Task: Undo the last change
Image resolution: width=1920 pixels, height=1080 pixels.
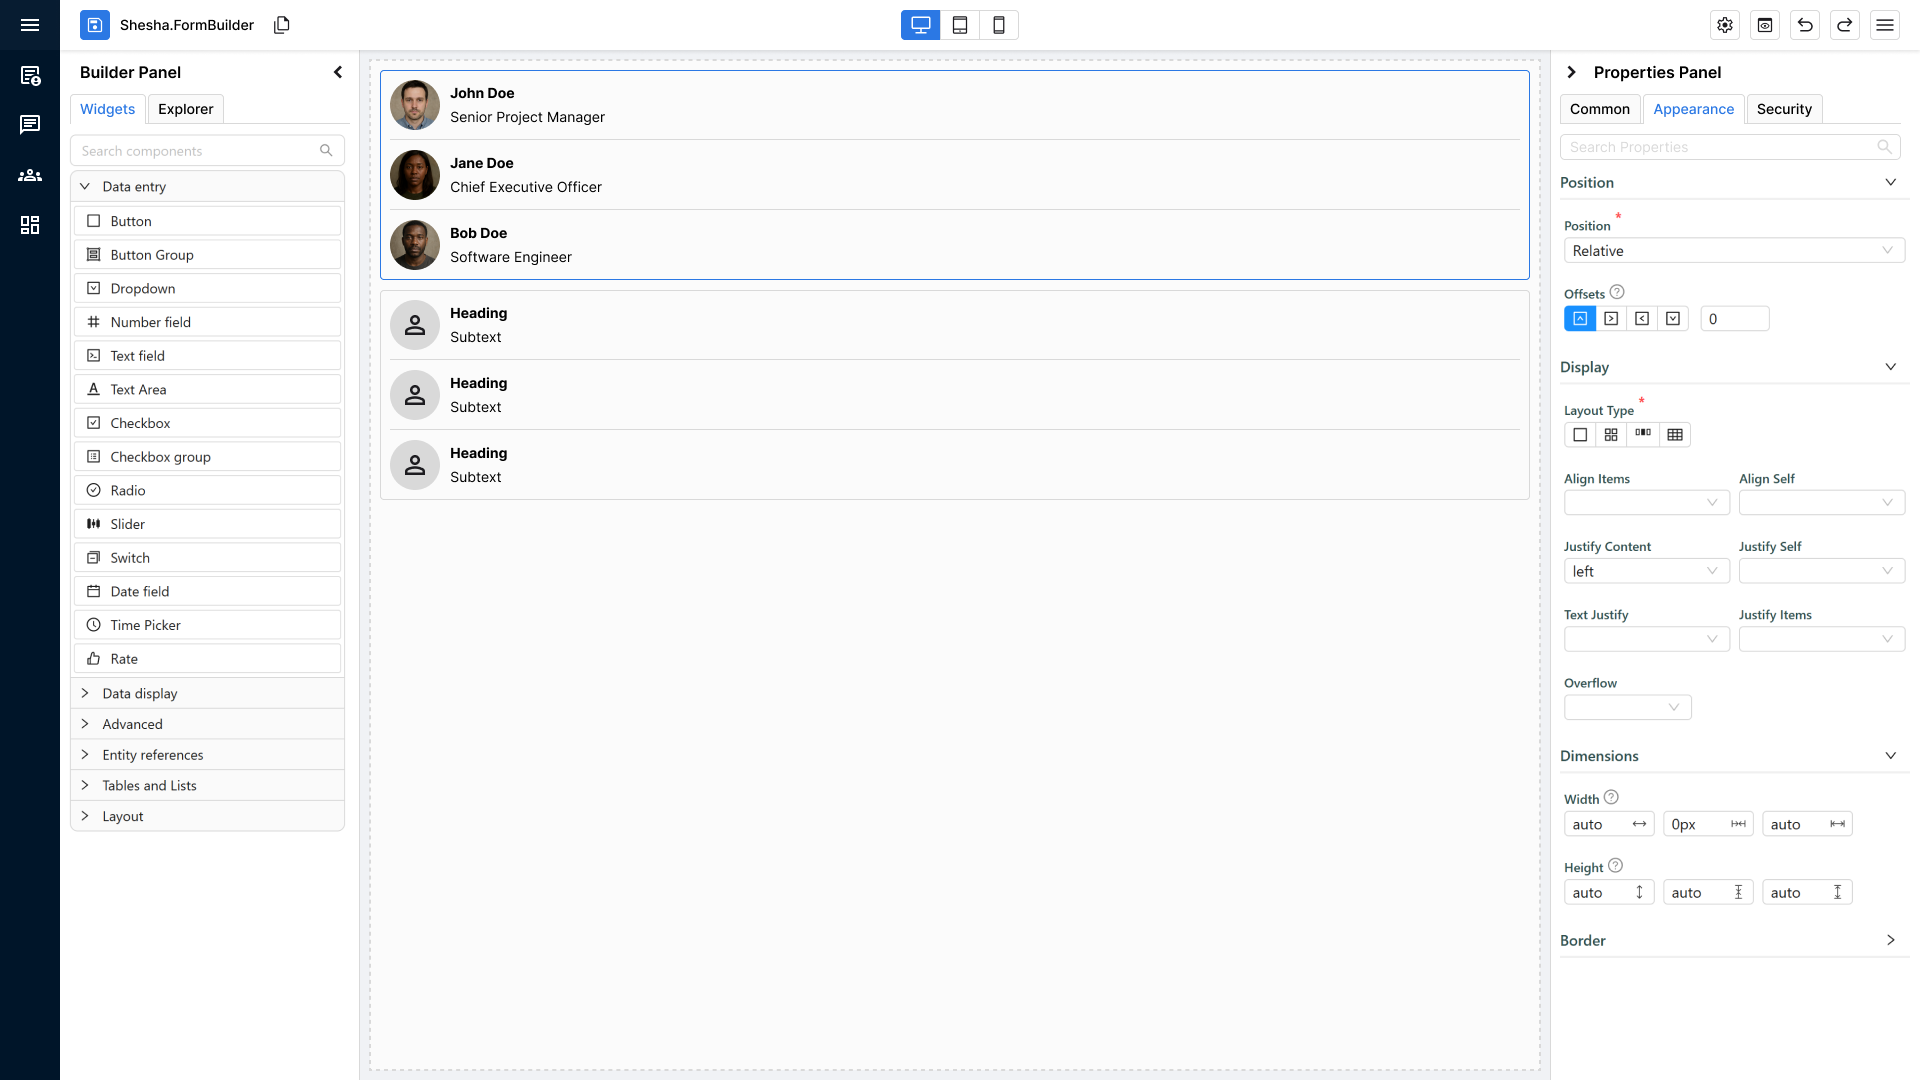Action: 1805,25
